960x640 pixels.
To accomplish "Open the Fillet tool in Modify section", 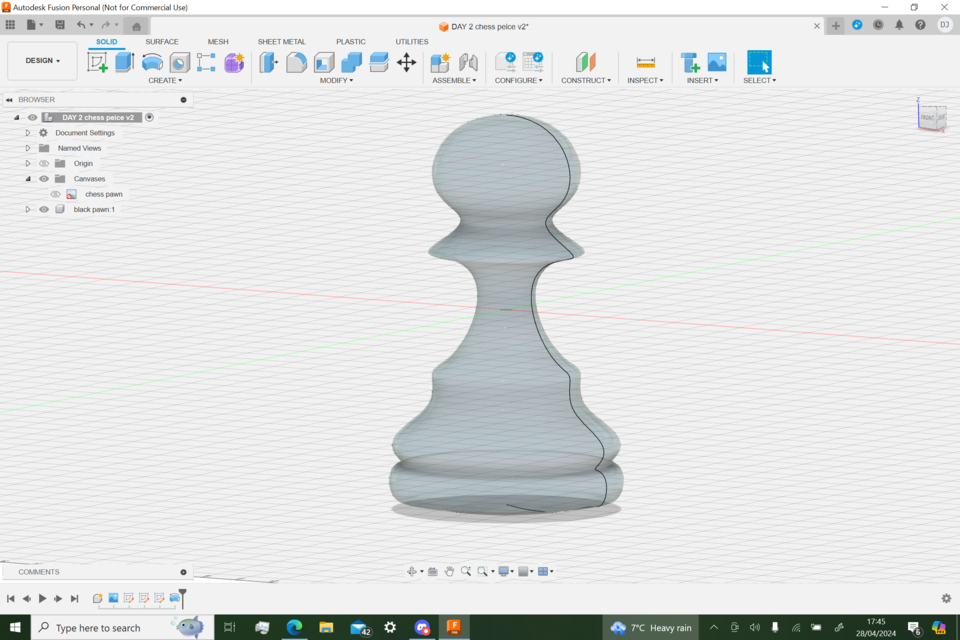I will [x=294, y=62].
